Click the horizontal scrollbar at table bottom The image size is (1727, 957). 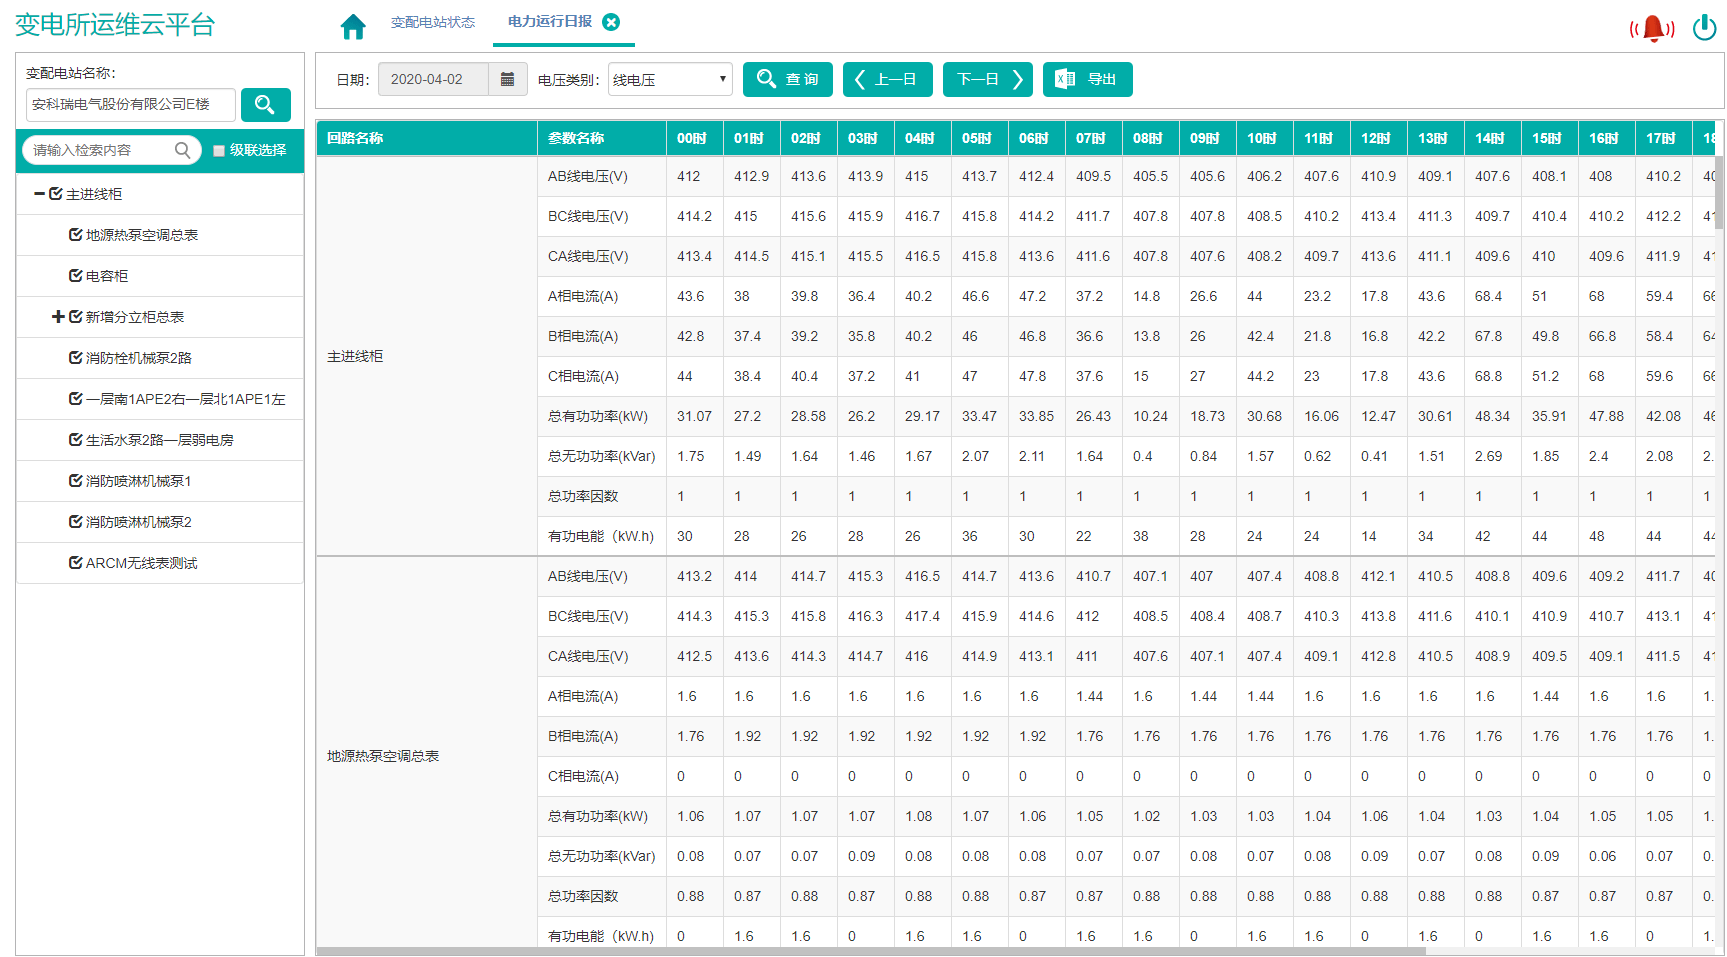(870, 951)
